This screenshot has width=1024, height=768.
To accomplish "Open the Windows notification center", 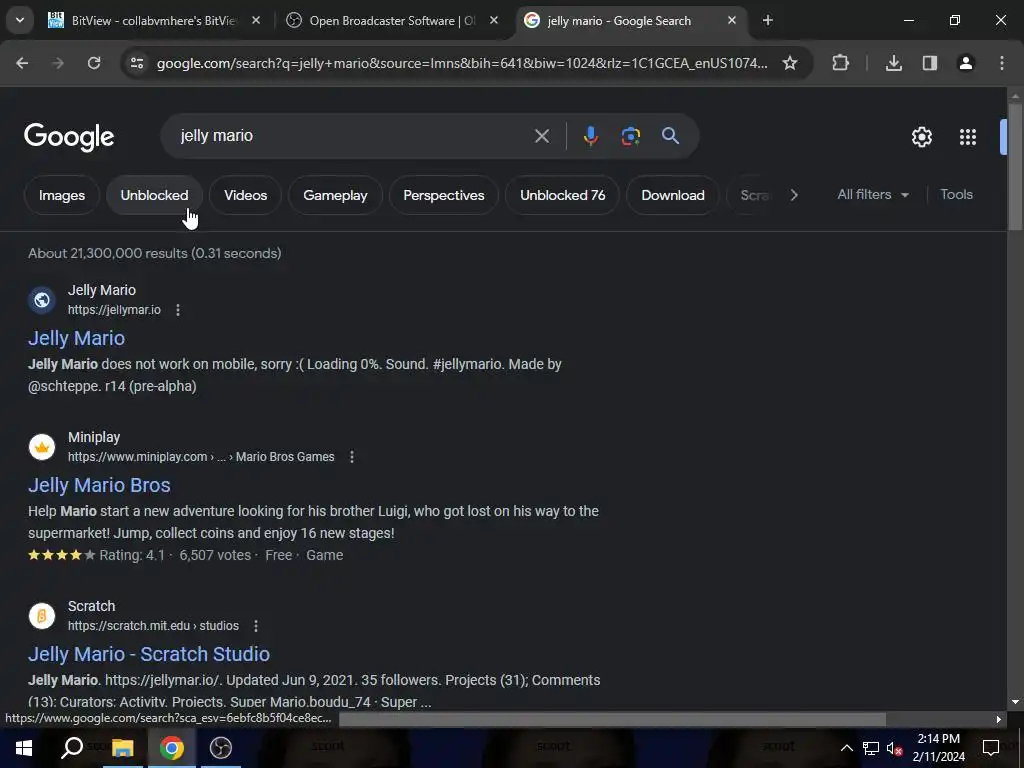I will [991, 748].
